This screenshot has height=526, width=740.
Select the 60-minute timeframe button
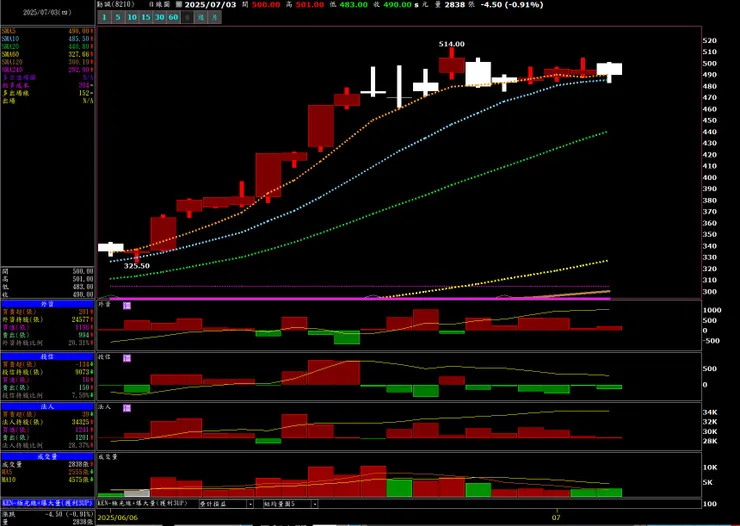(173, 17)
